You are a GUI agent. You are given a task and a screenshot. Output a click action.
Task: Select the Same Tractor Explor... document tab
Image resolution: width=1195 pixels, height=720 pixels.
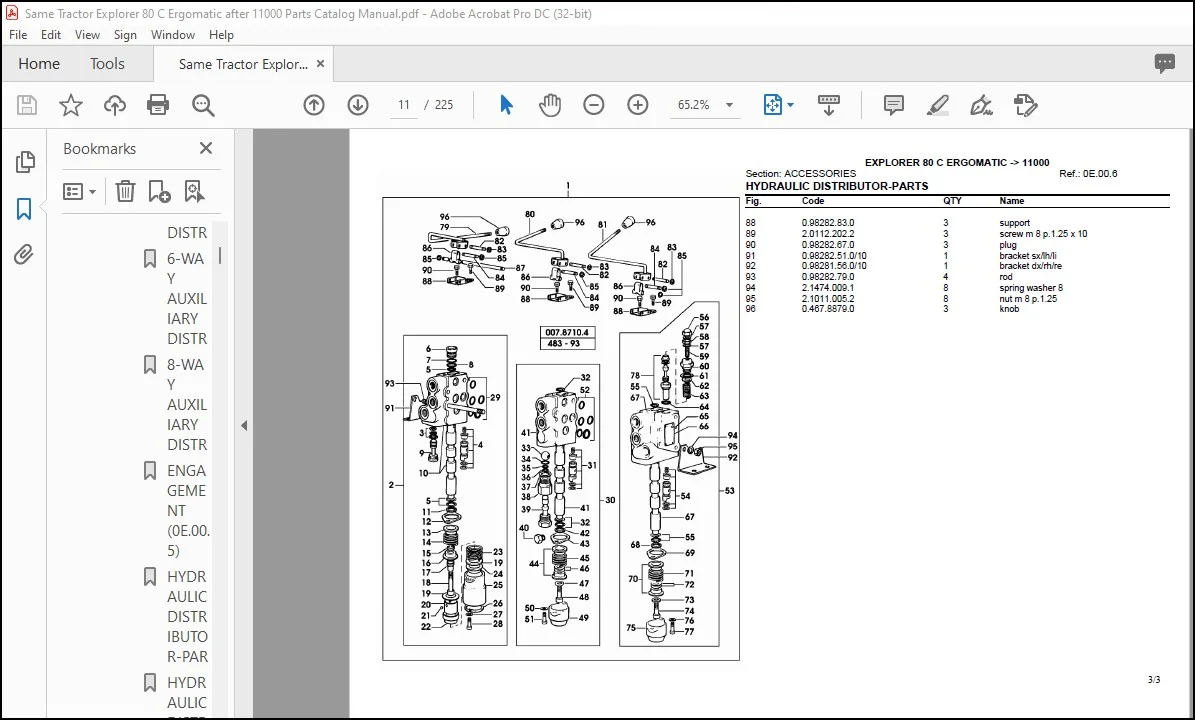coord(242,64)
